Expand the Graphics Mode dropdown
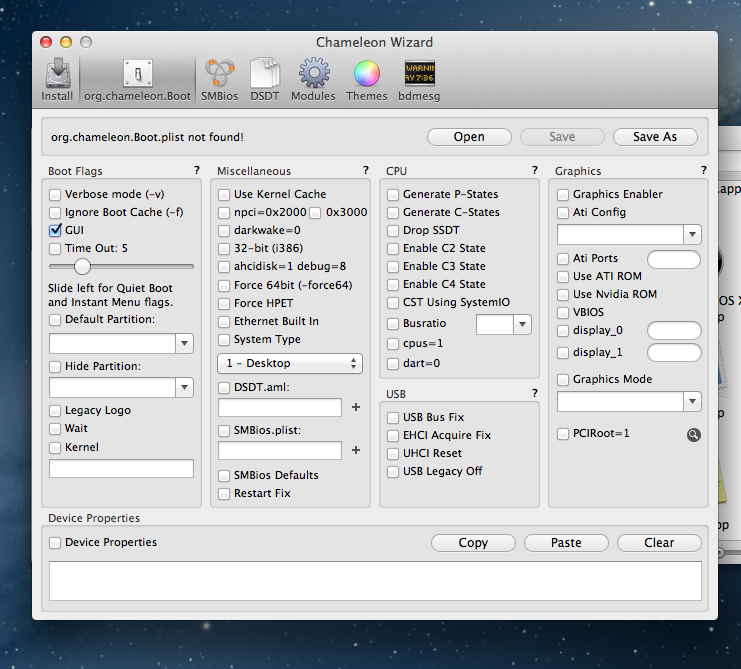The image size is (741, 669). 692,401
